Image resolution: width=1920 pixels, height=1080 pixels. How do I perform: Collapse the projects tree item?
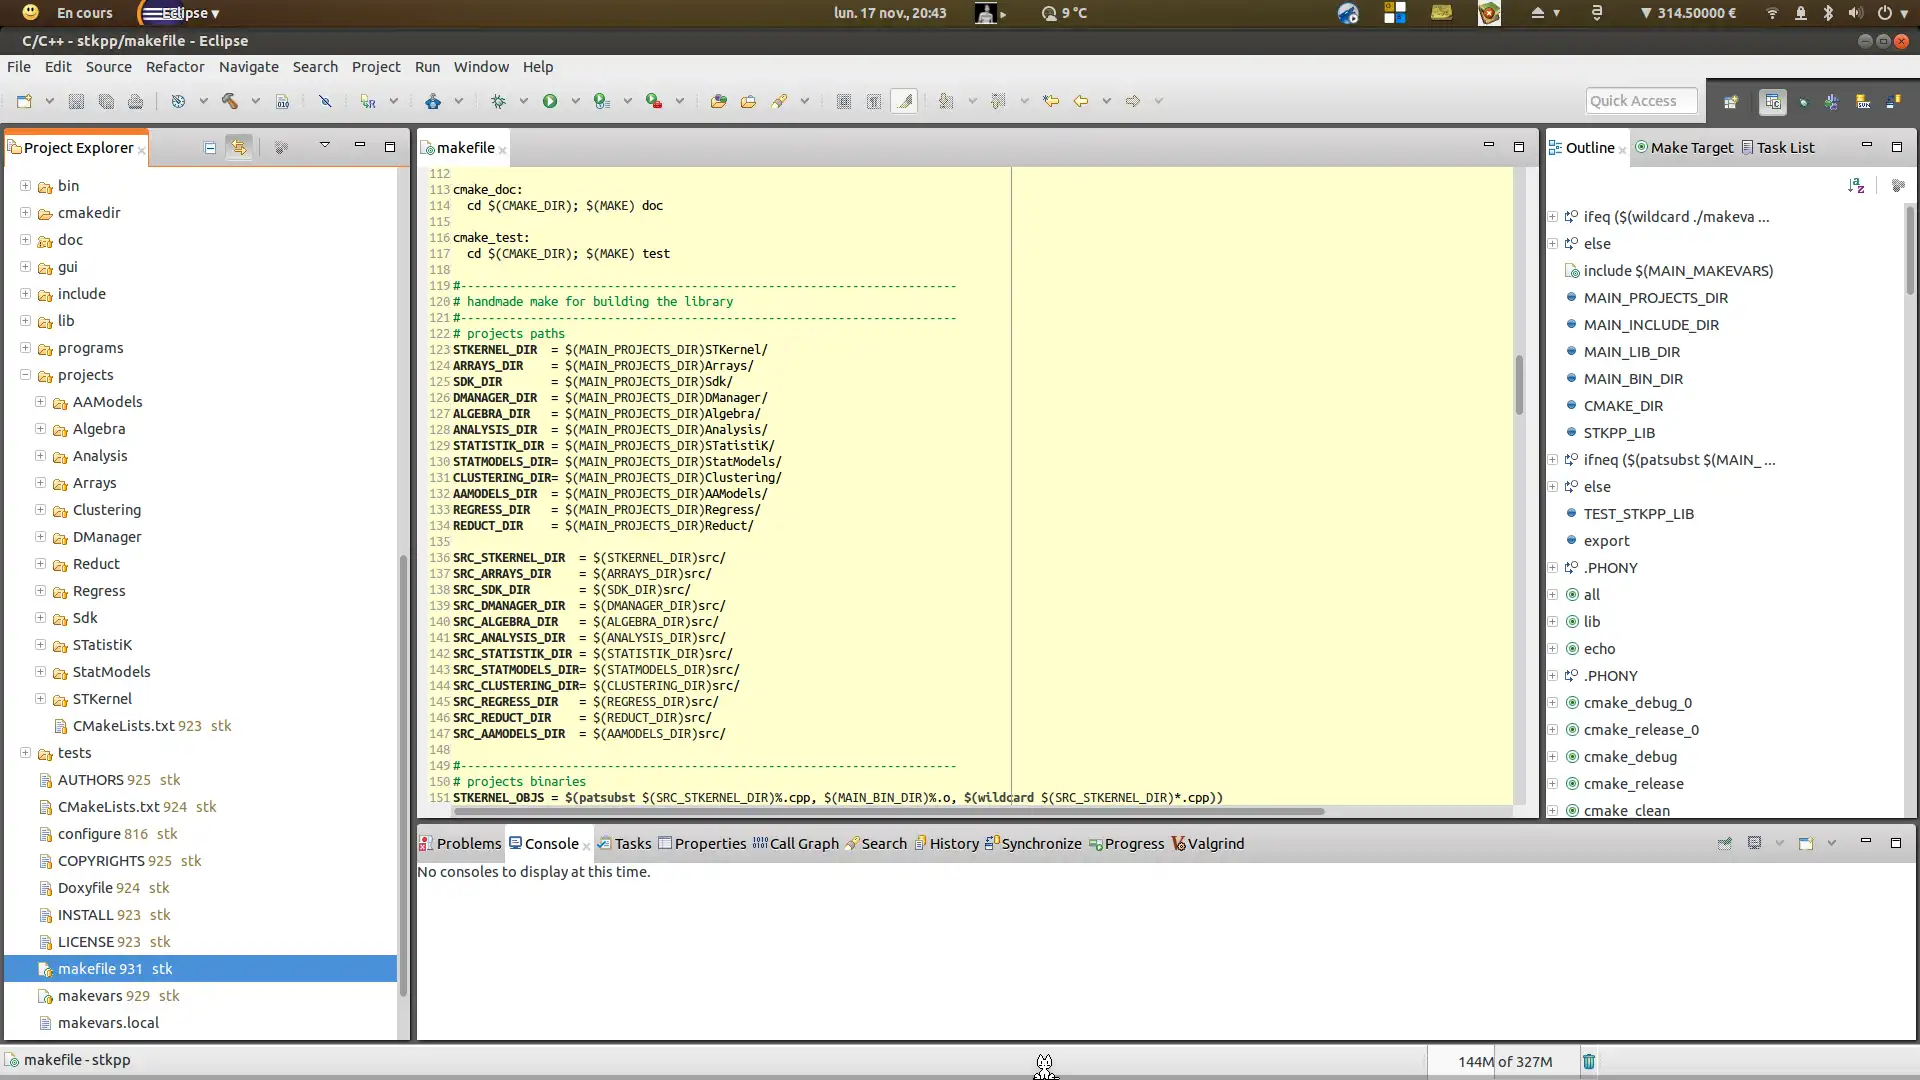pos(24,373)
